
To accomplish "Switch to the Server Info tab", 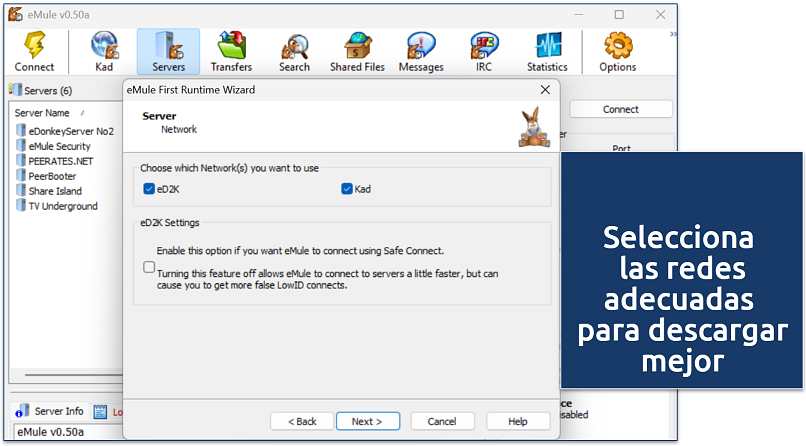I will [x=49, y=411].
